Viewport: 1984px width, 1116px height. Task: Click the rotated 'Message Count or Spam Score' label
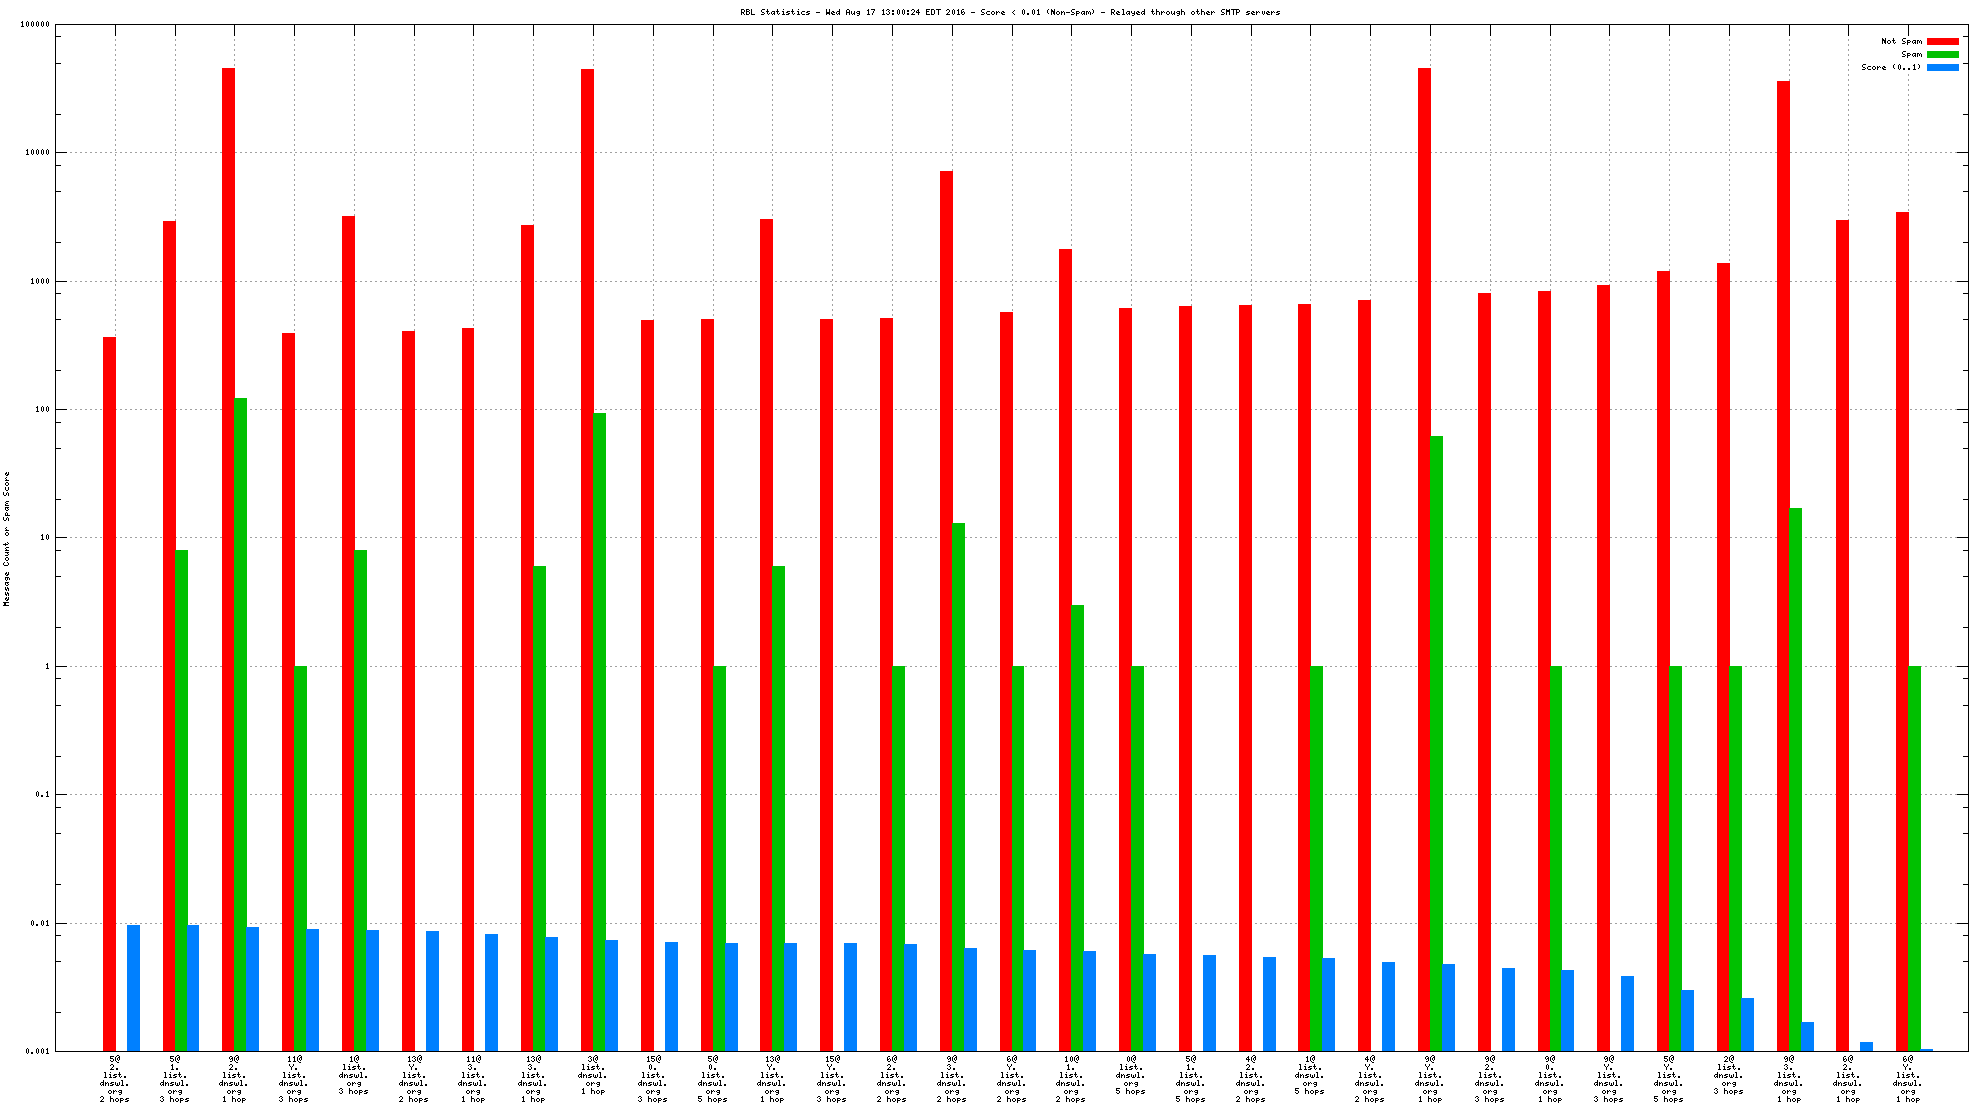tap(7, 538)
